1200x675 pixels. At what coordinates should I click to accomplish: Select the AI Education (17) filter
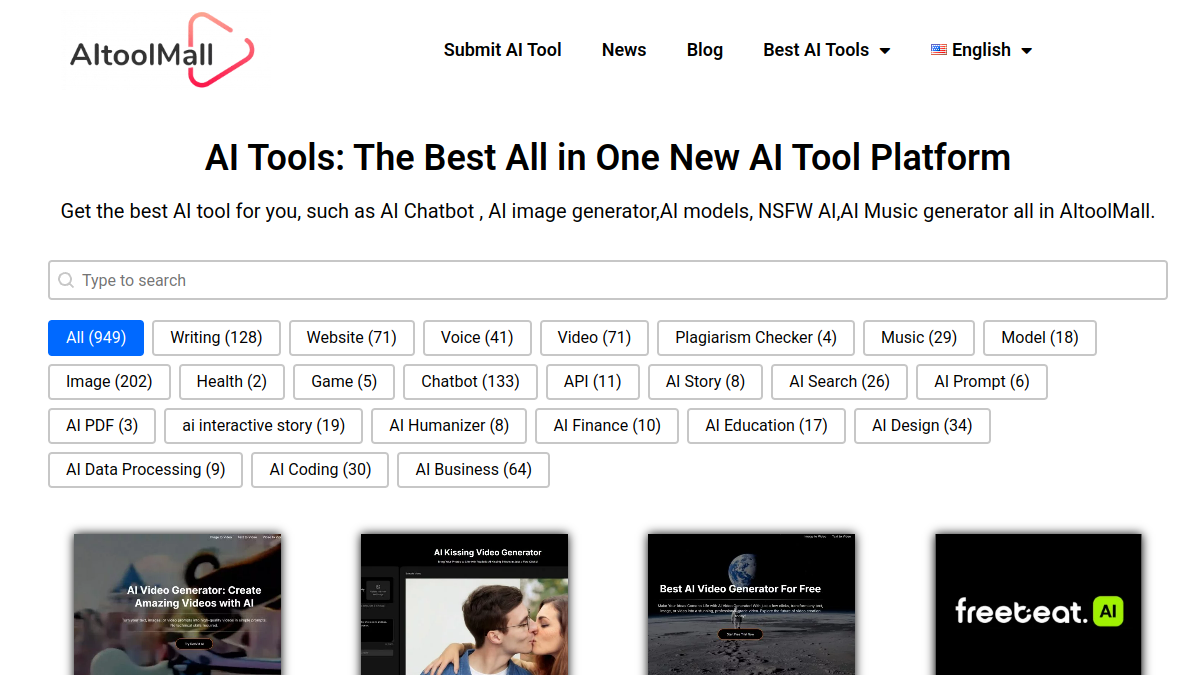766,426
